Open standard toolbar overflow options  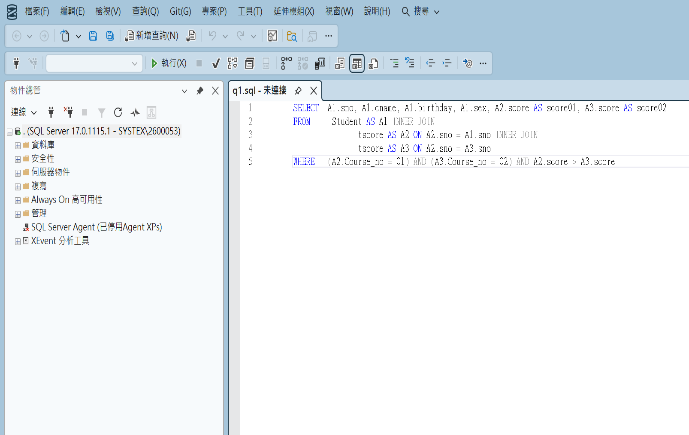tap(329, 36)
